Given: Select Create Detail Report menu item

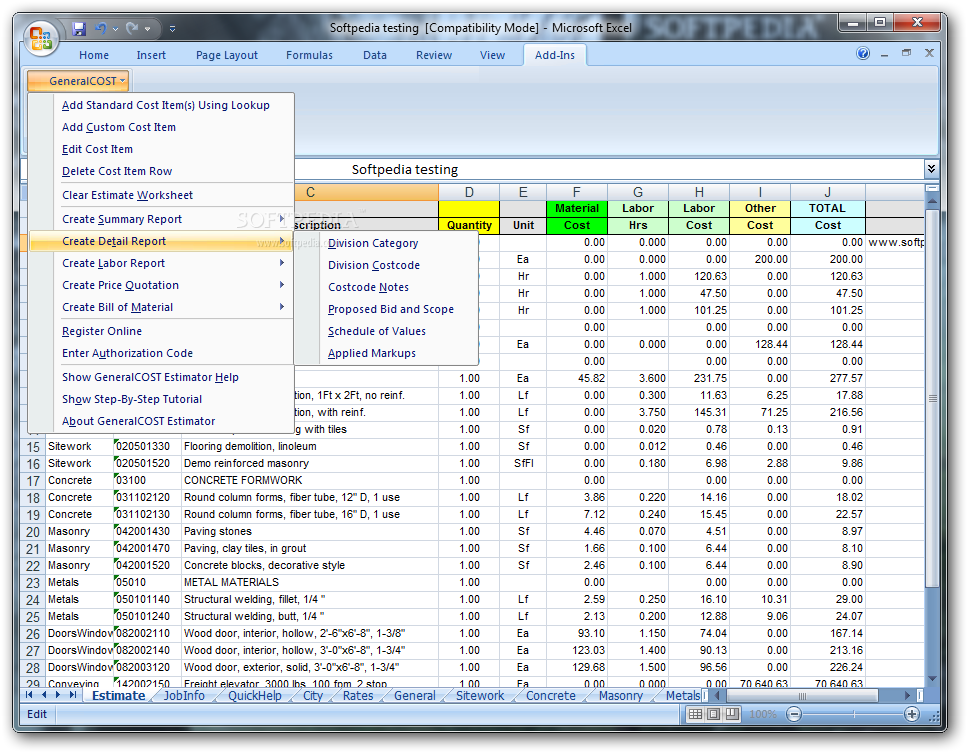Looking at the screenshot, I should [x=161, y=241].
